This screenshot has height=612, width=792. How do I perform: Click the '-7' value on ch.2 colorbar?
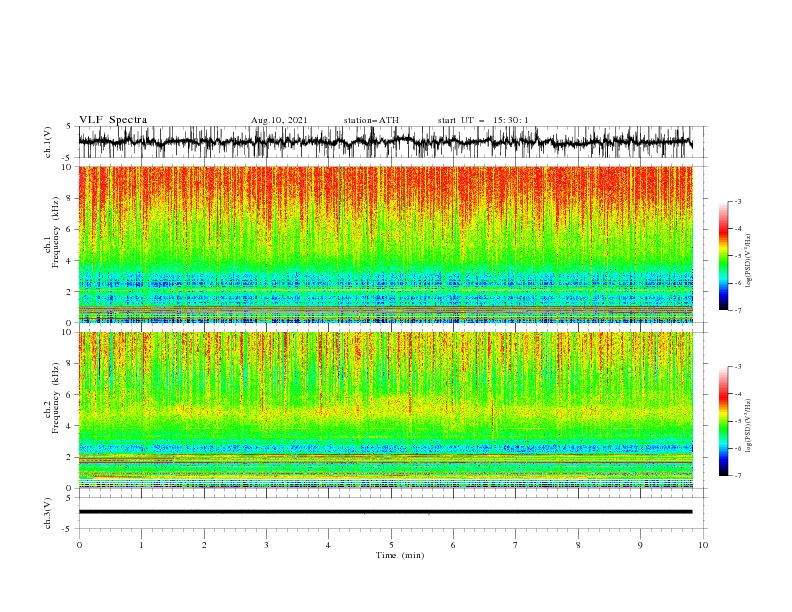(x=737, y=476)
